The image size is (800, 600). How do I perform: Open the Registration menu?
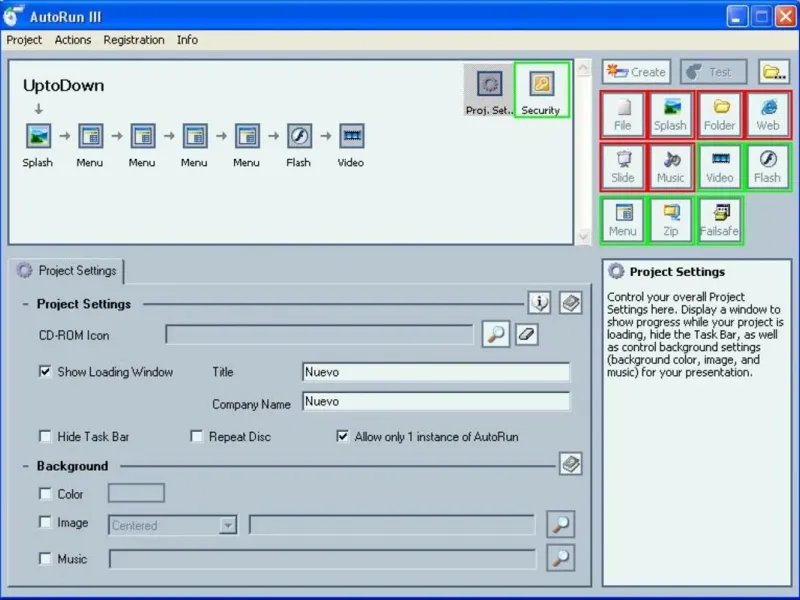(134, 40)
